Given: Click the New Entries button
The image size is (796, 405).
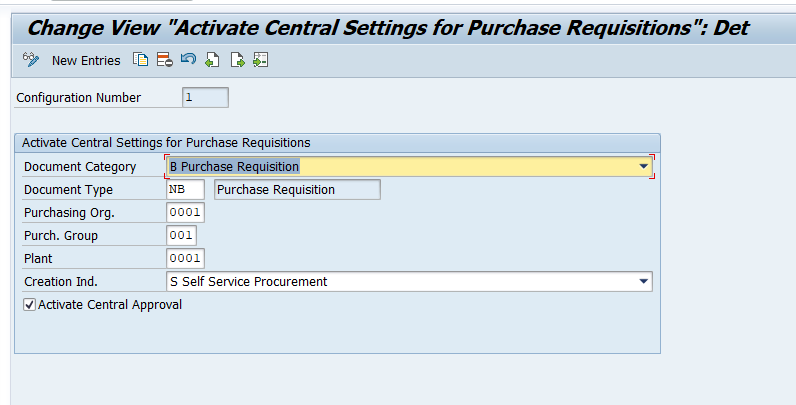Looking at the screenshot, I should tap(86, 60).
